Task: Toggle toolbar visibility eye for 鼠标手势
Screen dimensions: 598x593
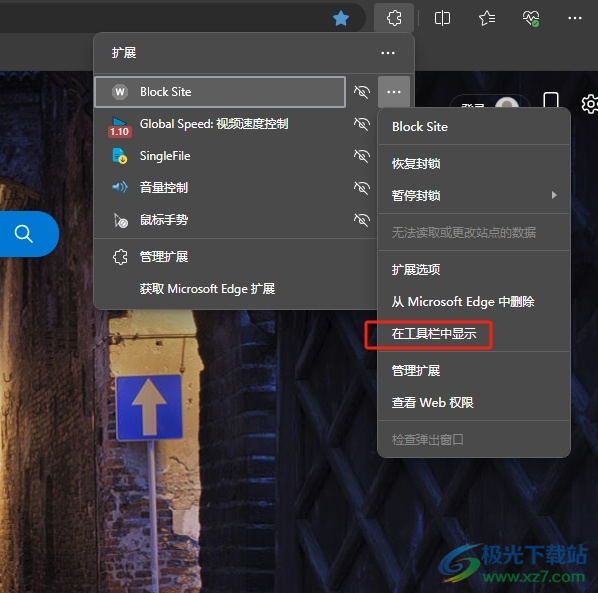Action: click(362, 220)
